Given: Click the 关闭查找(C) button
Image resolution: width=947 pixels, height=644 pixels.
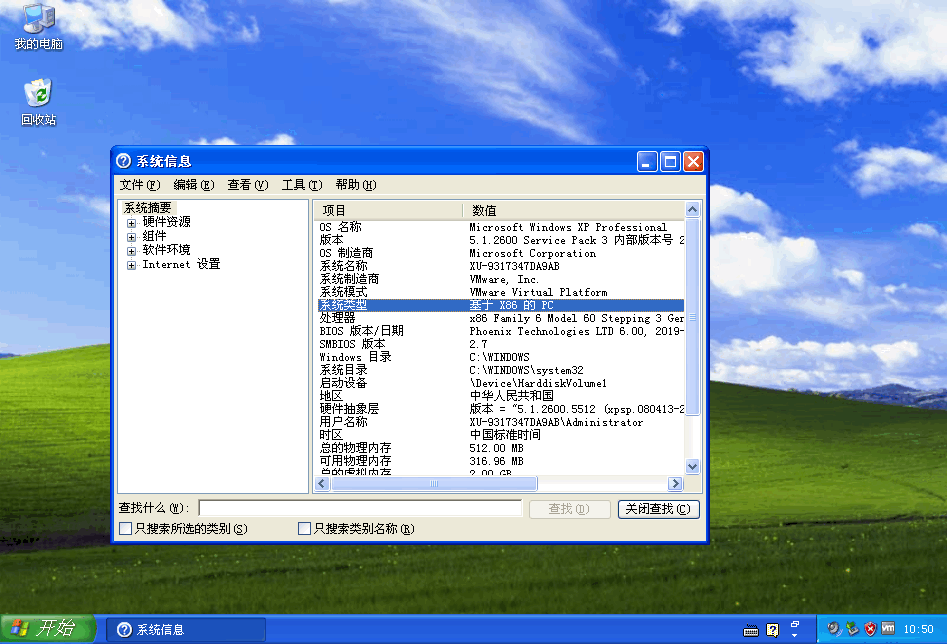Looking at the screenshot, I should coord(658,509).
